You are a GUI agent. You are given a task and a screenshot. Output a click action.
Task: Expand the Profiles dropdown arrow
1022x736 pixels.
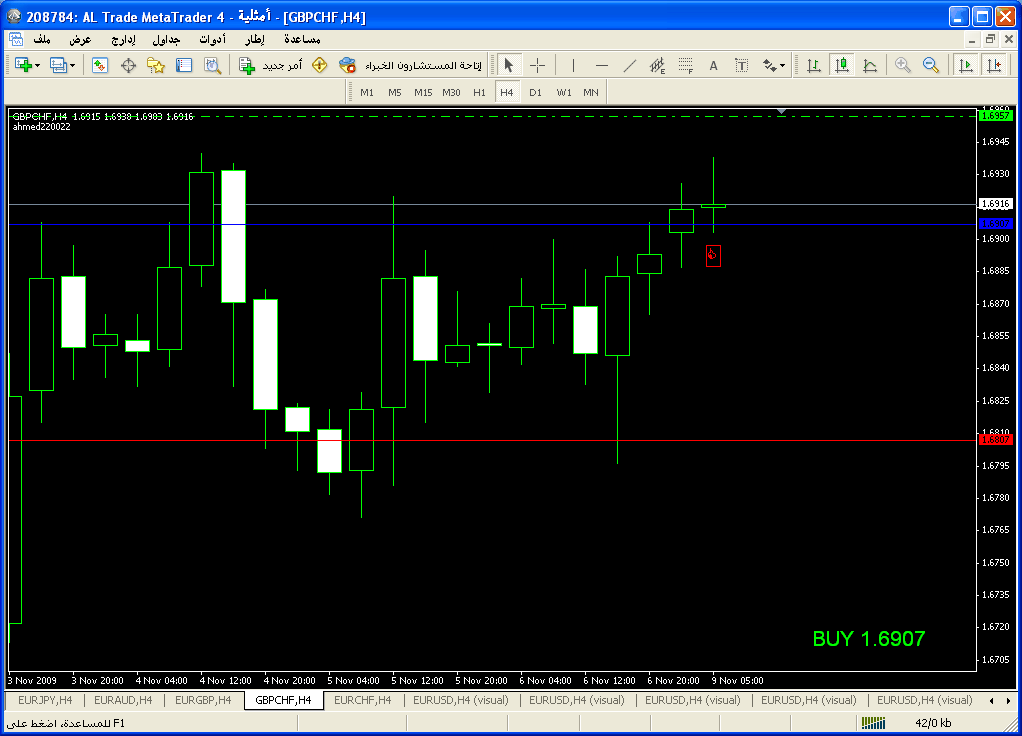pyautogui.click(x=72, y=66)
